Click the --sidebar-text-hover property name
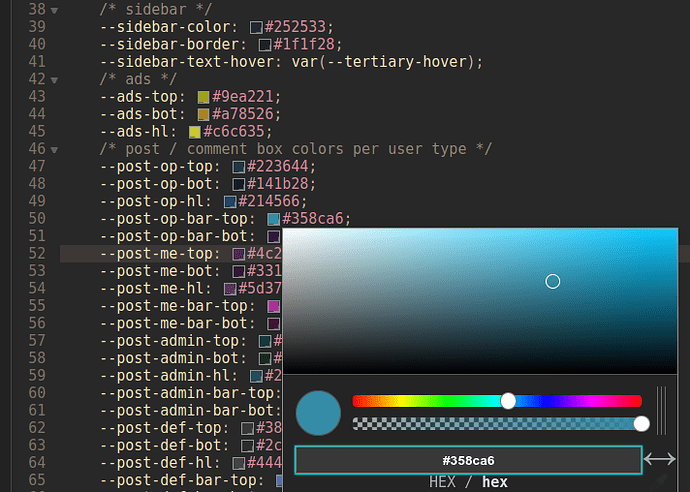Screen dimensions: 690x492 (x=187, y=62)
